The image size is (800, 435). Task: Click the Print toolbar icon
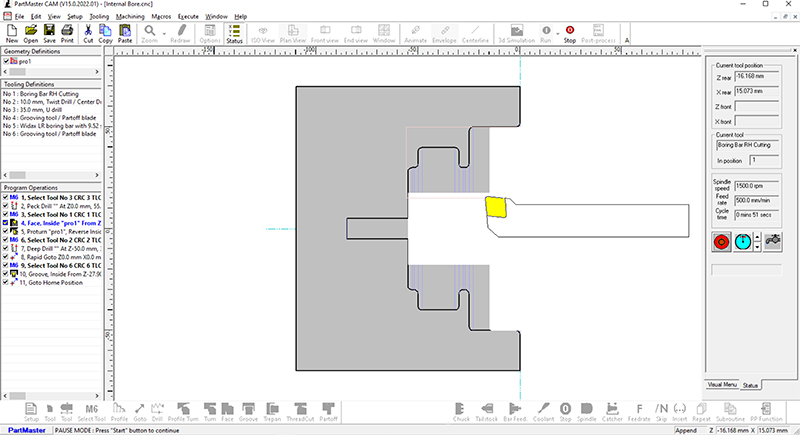[66, 35]
